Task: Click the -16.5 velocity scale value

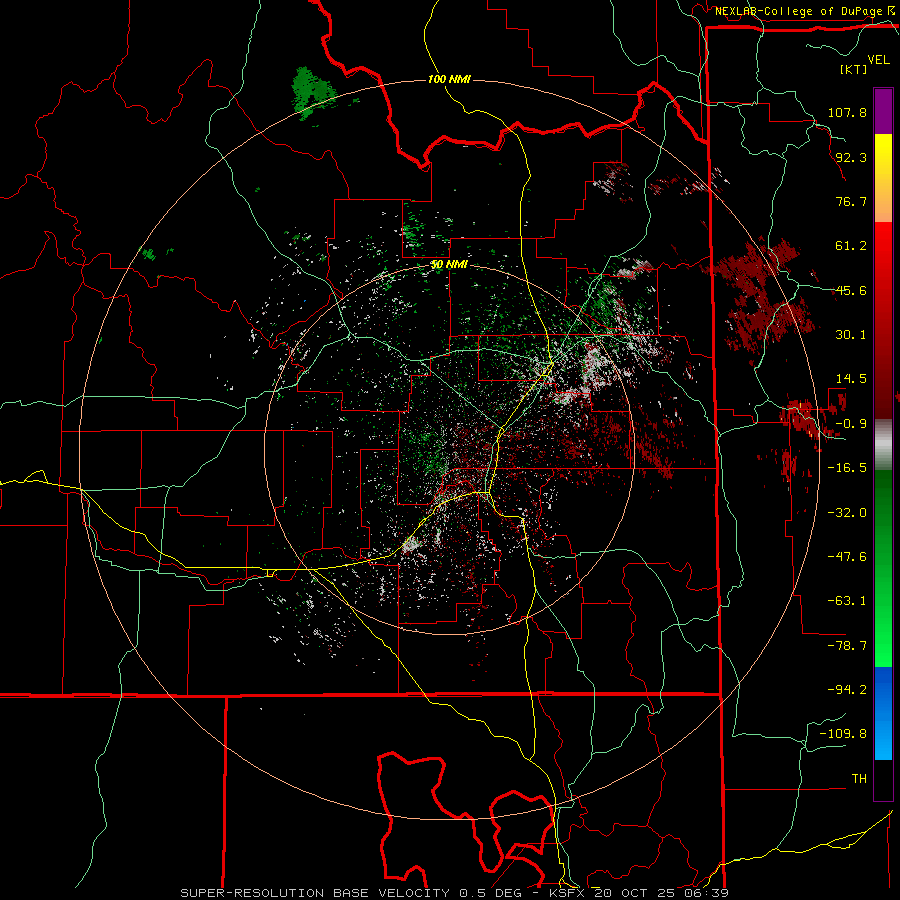Action: pyautogui.click(x=847, y=468)
